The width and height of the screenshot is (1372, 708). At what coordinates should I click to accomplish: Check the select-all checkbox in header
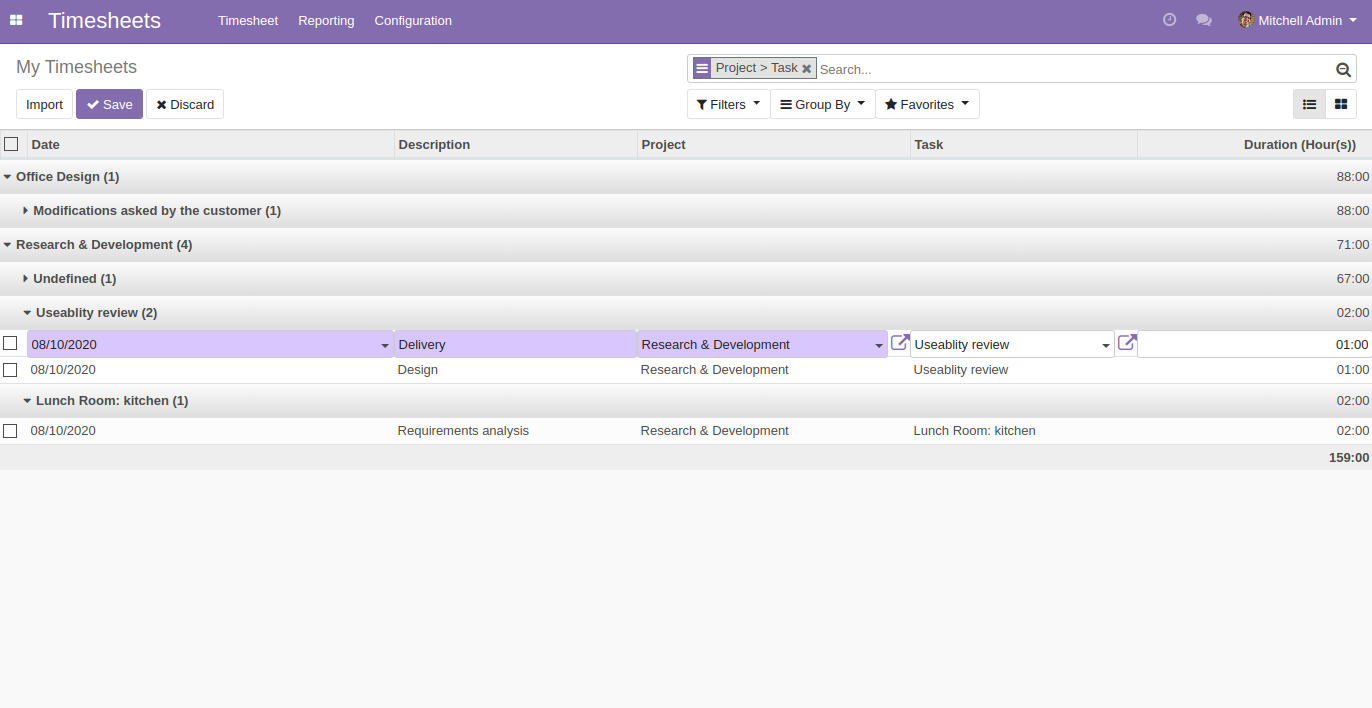(x=11, y=143)
